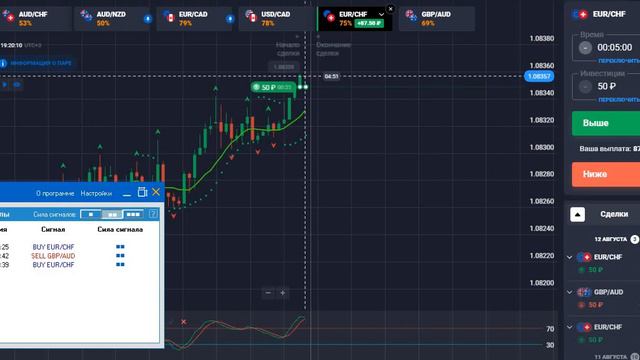Expand the last EUR/CHF deal
This screenshot has height=360, width=640.
pyautogui.click(x=570, y=327)
